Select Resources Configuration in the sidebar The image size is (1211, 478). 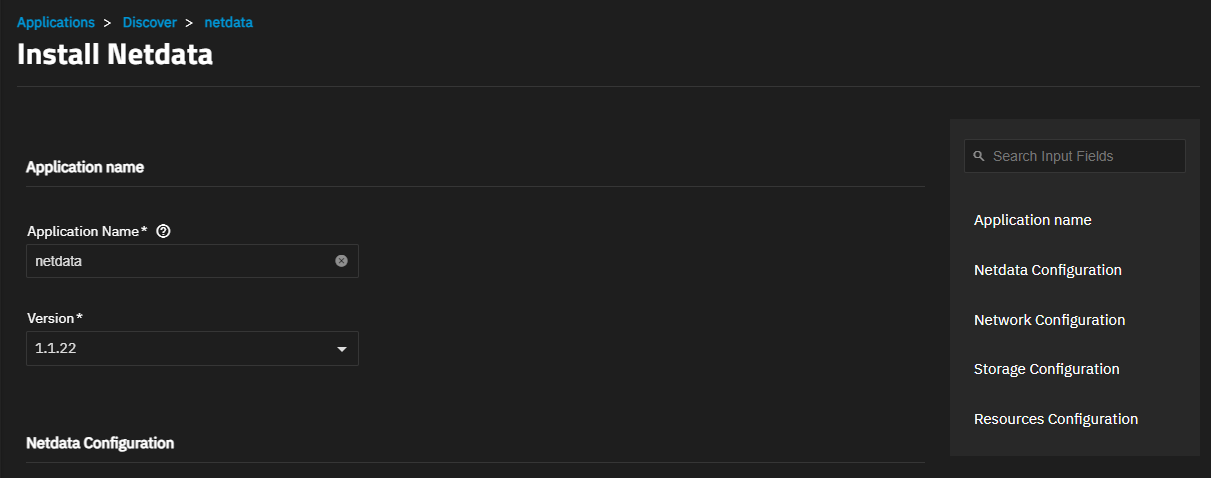[x=1055, y=419]
